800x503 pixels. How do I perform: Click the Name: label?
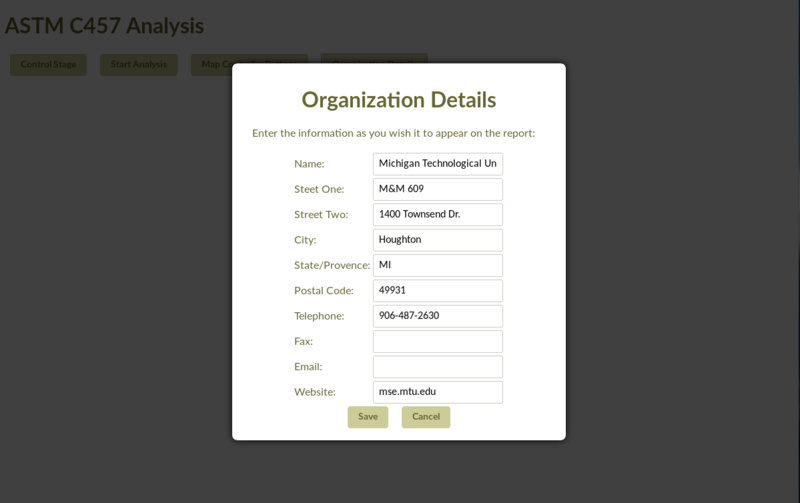309,164
